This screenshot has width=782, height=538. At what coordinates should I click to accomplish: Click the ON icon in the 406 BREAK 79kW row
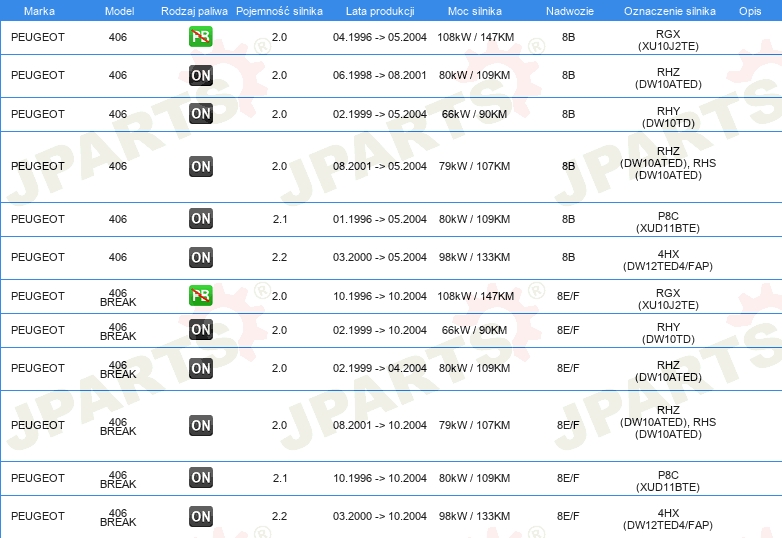point(200,425)
